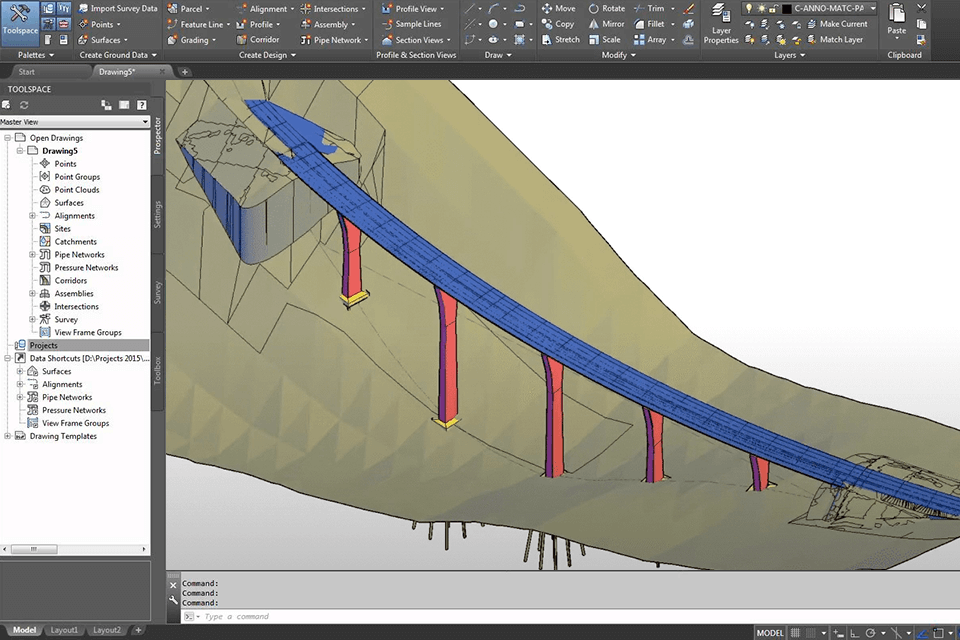
Task: Toggle layer lock padlock icon
Action: 773,9
